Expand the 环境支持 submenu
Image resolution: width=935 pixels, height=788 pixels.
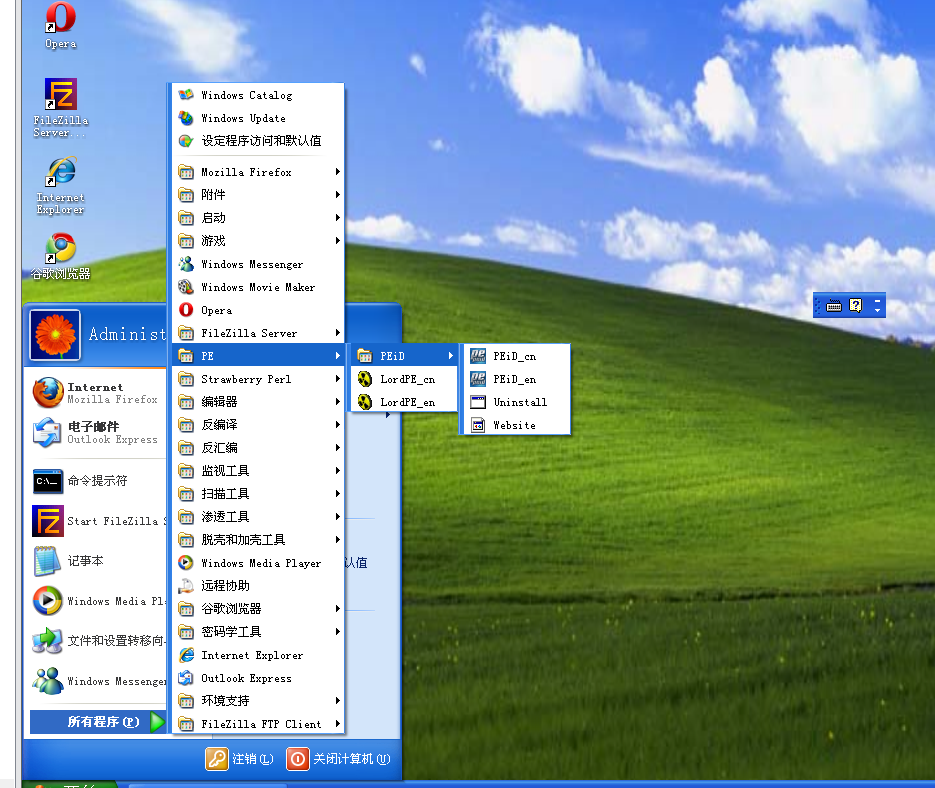click(258, 701)
